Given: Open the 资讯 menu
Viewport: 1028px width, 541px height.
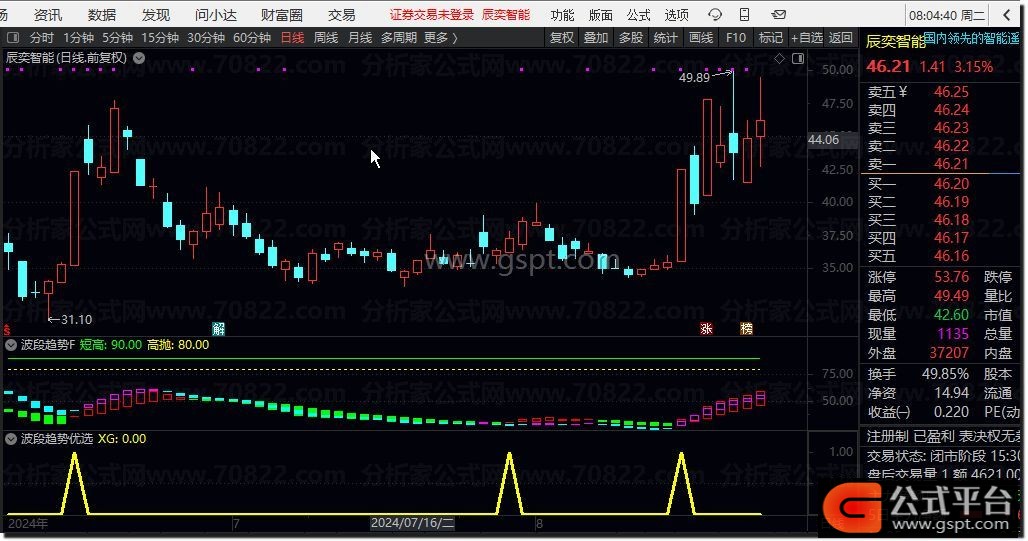Looking at the screenshot, I should 48,14.
